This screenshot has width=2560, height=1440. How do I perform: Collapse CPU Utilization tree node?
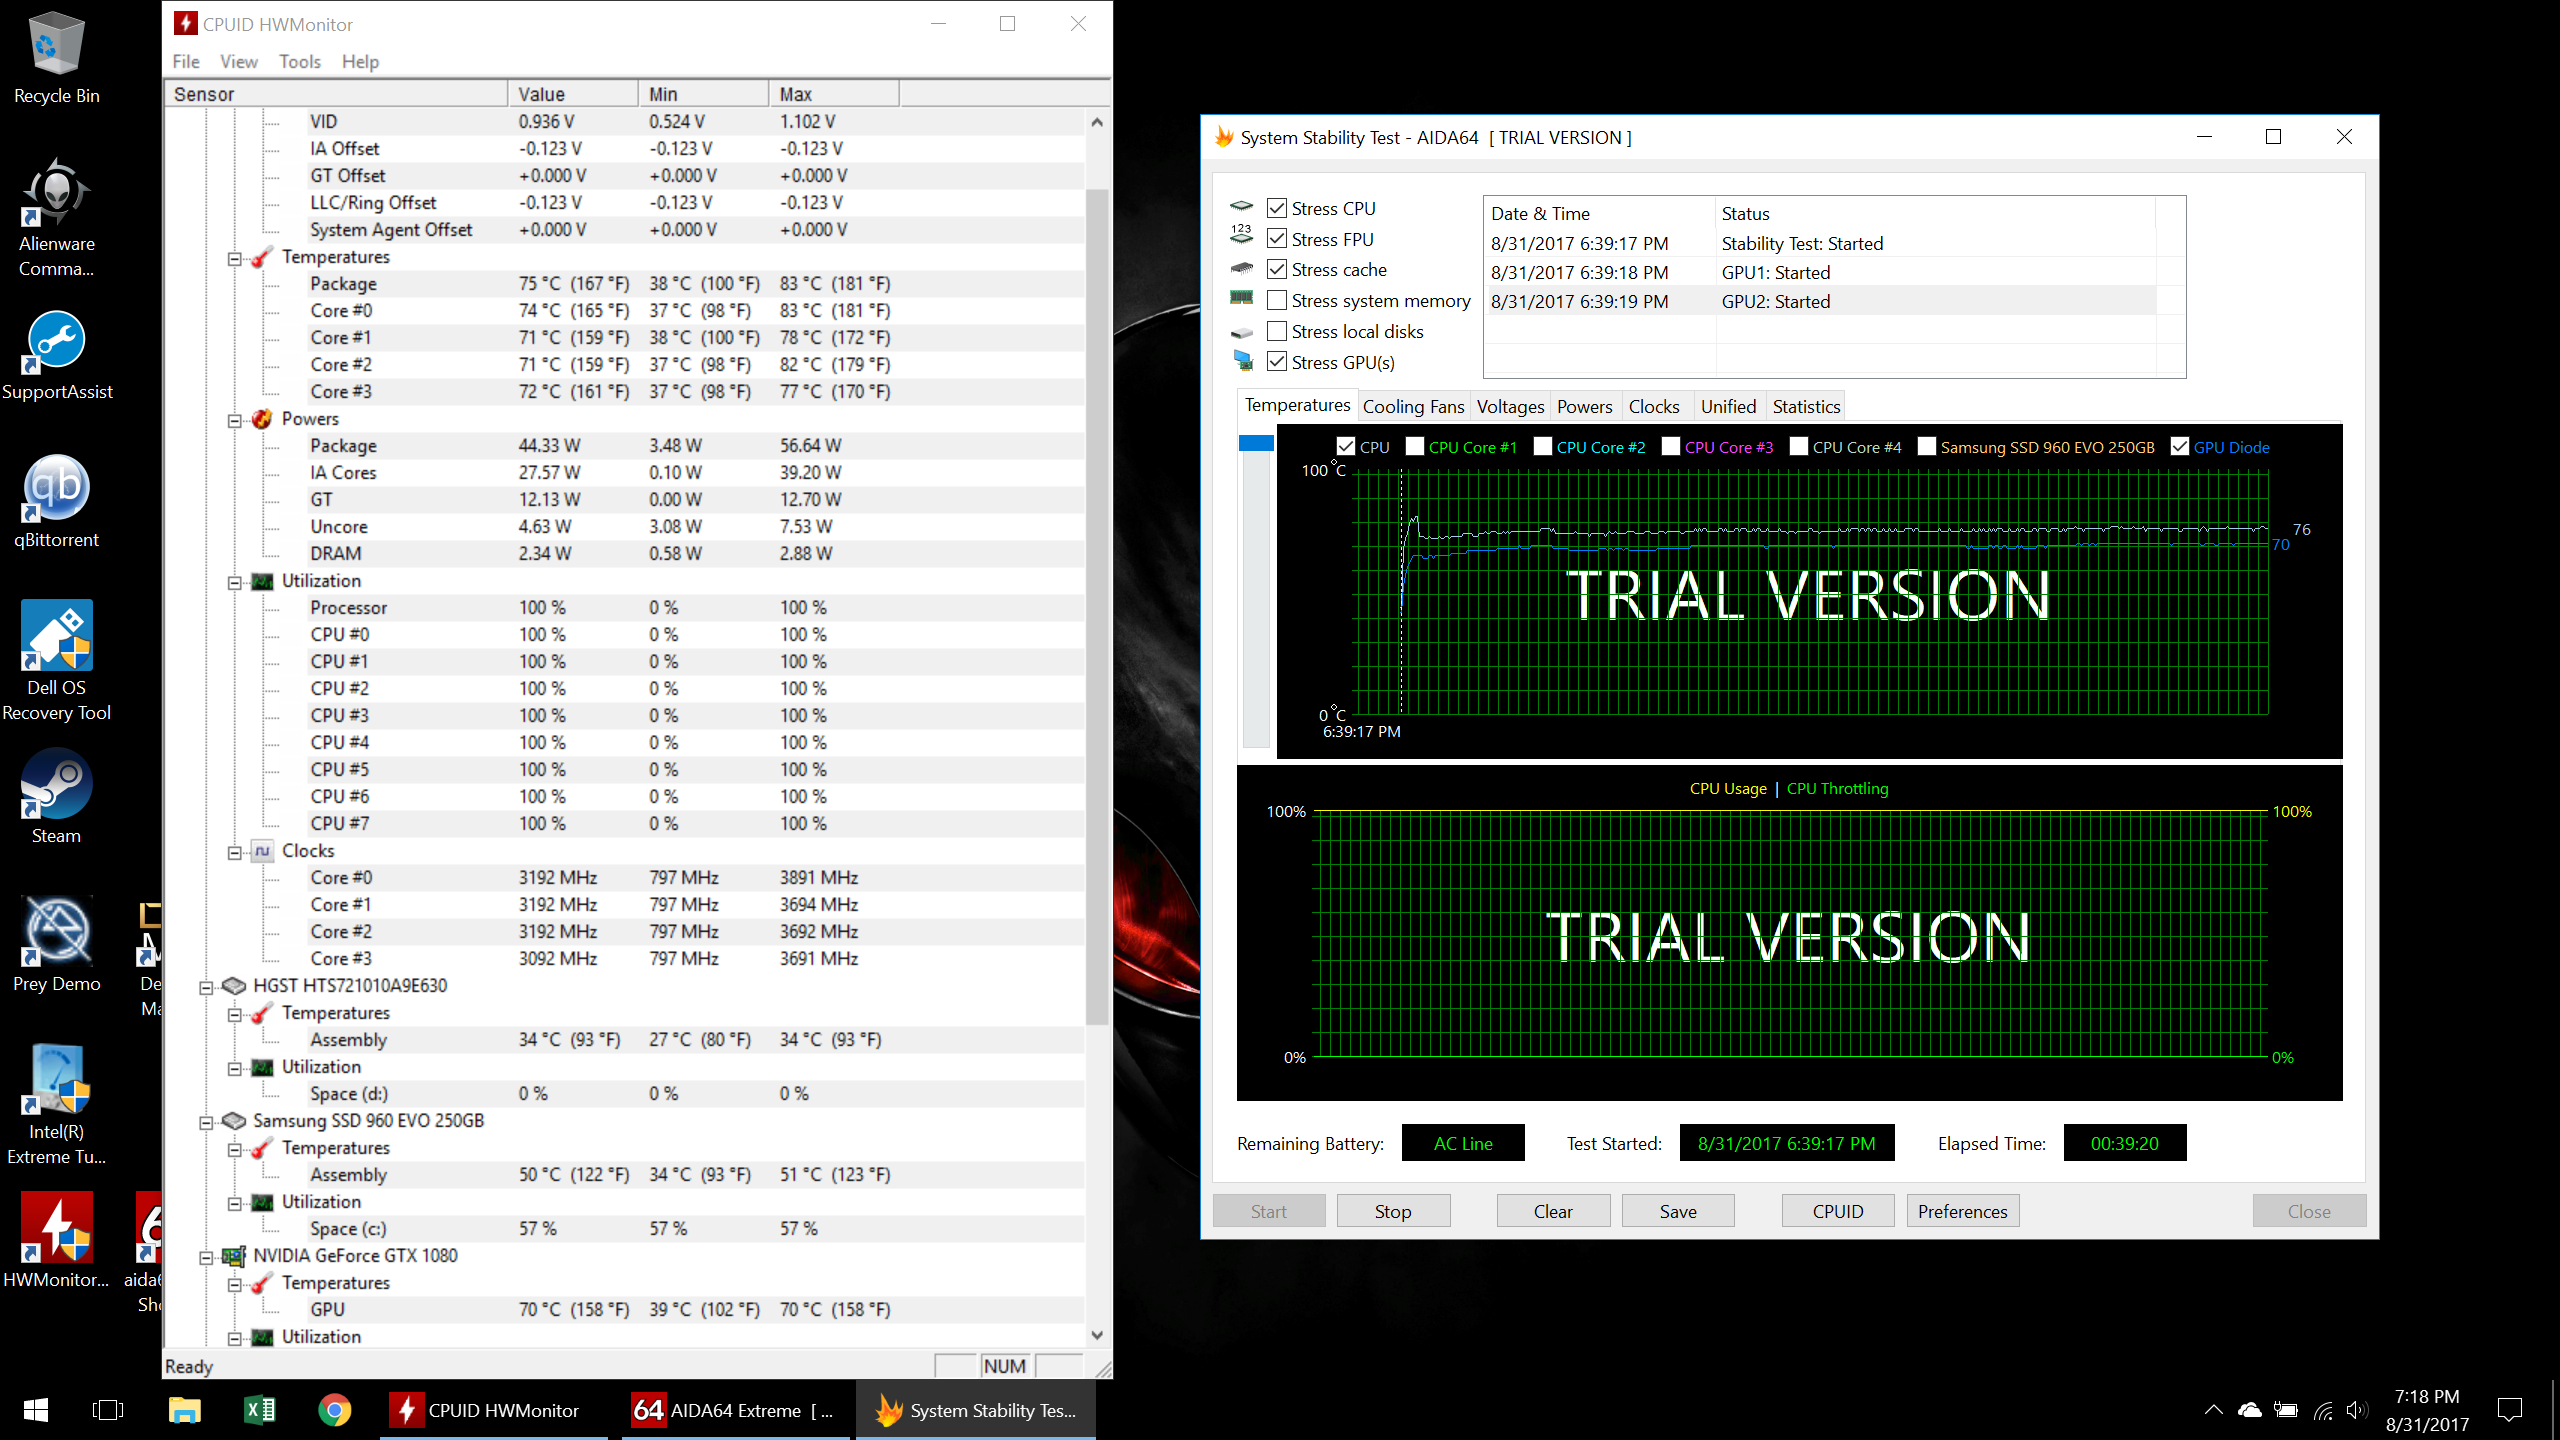(x=234, y=582)
